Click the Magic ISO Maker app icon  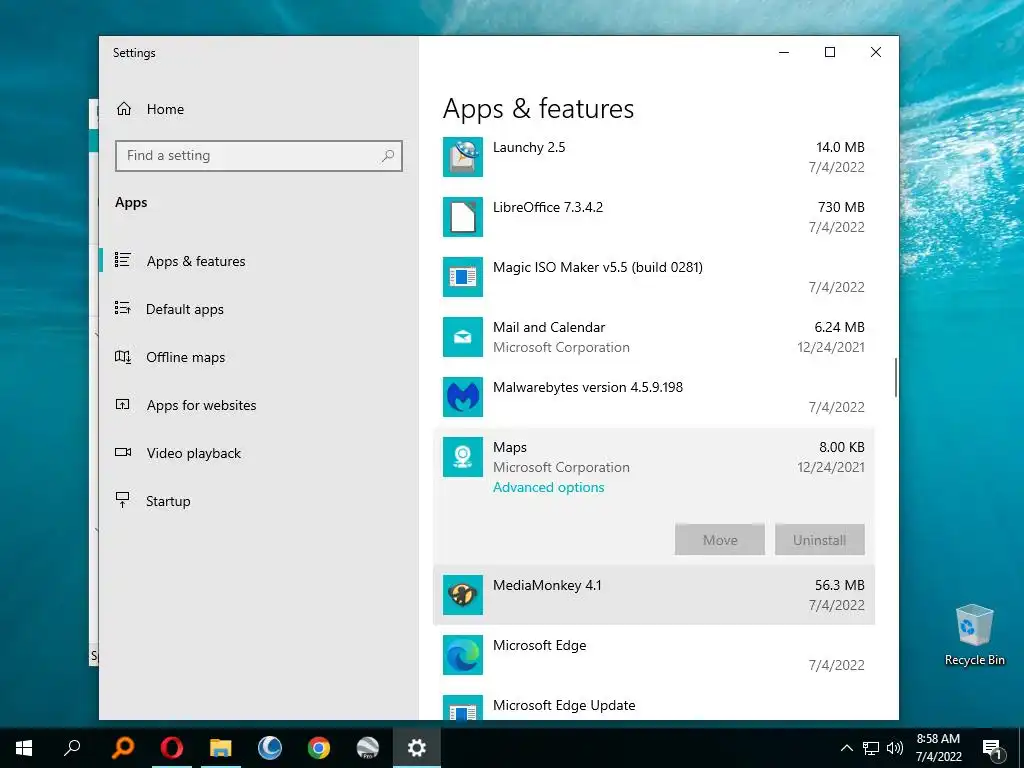[x=462, y=277]
